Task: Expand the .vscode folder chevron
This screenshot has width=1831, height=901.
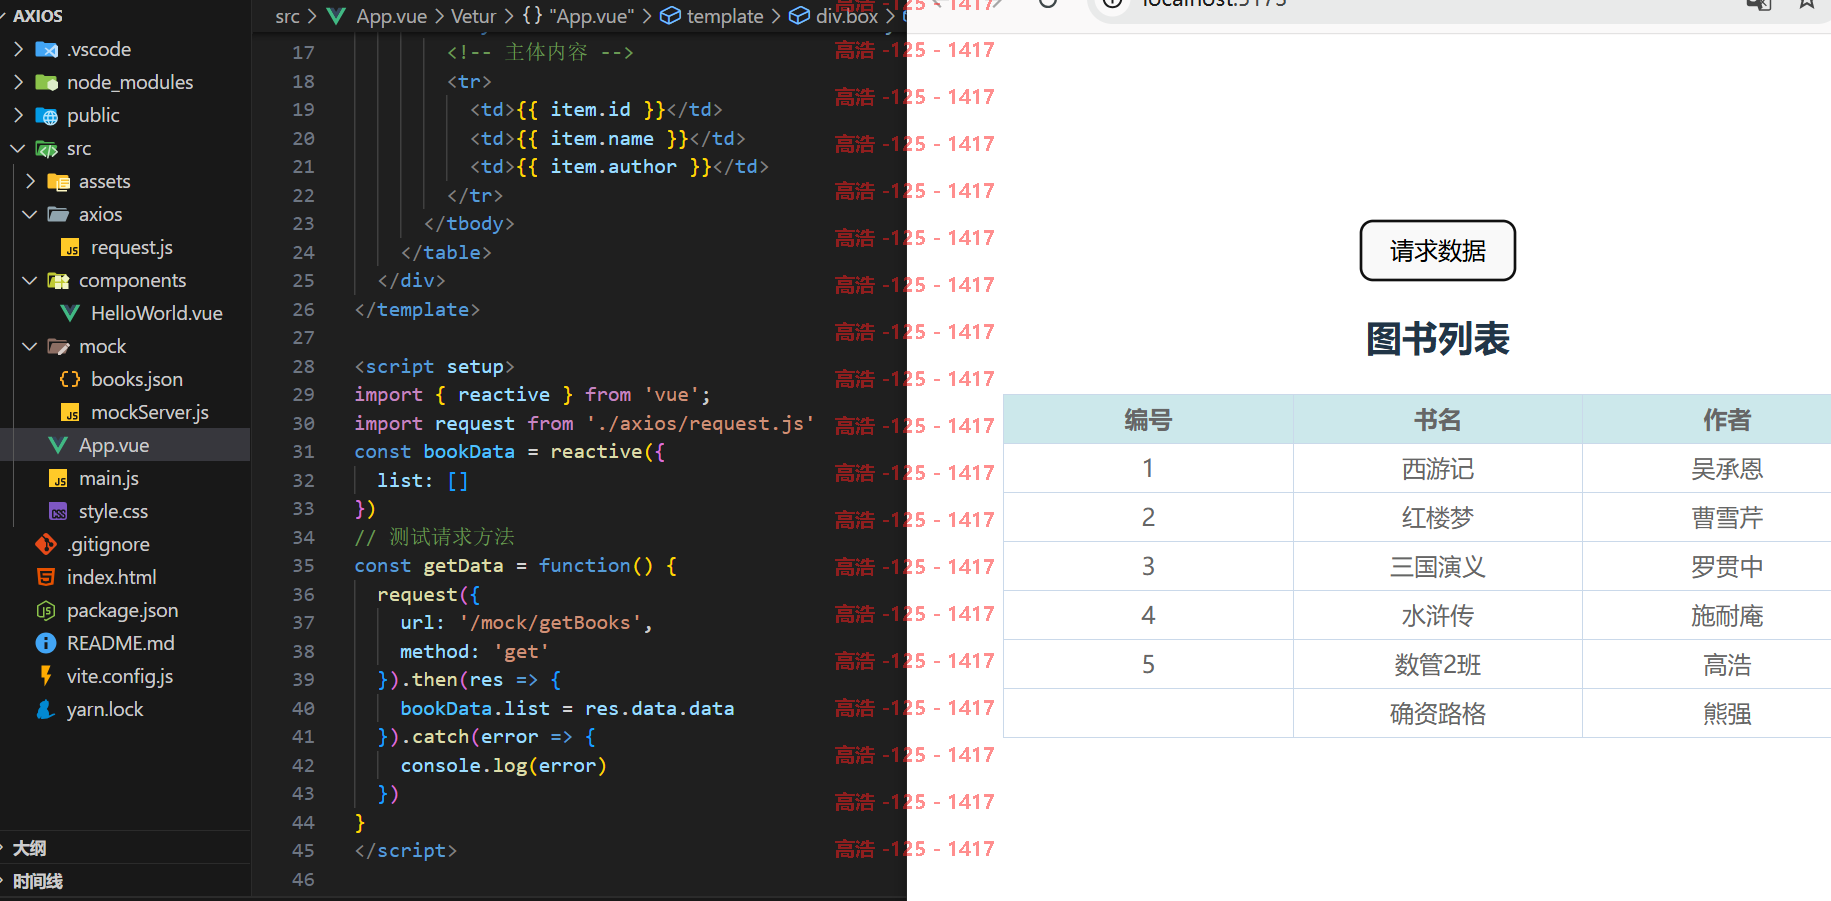Action: 18,49
